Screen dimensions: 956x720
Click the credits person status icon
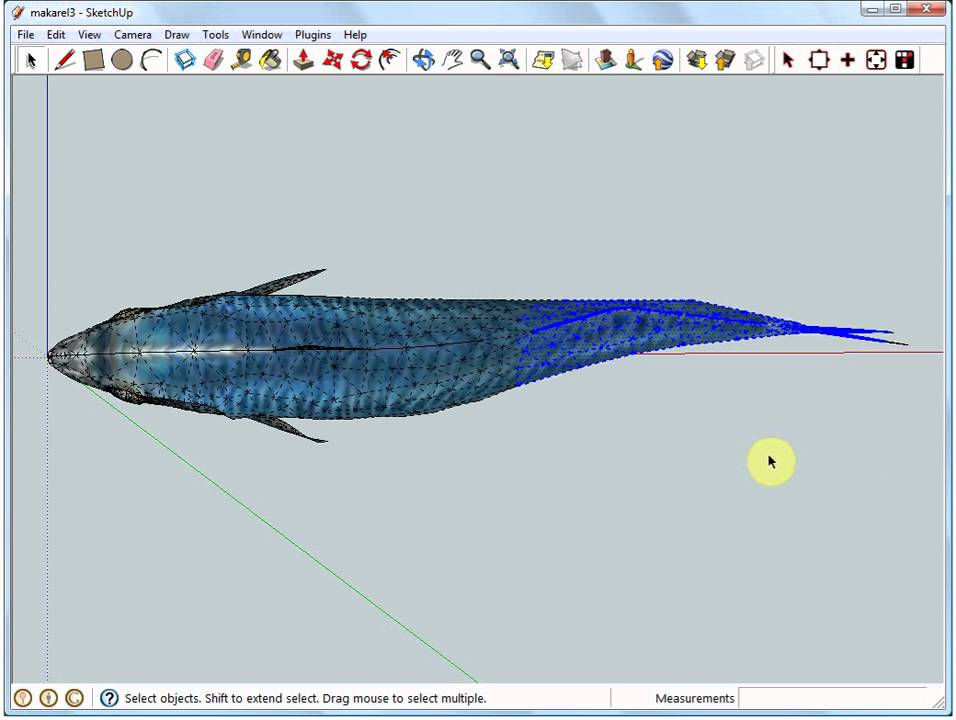tap(49, 697)
